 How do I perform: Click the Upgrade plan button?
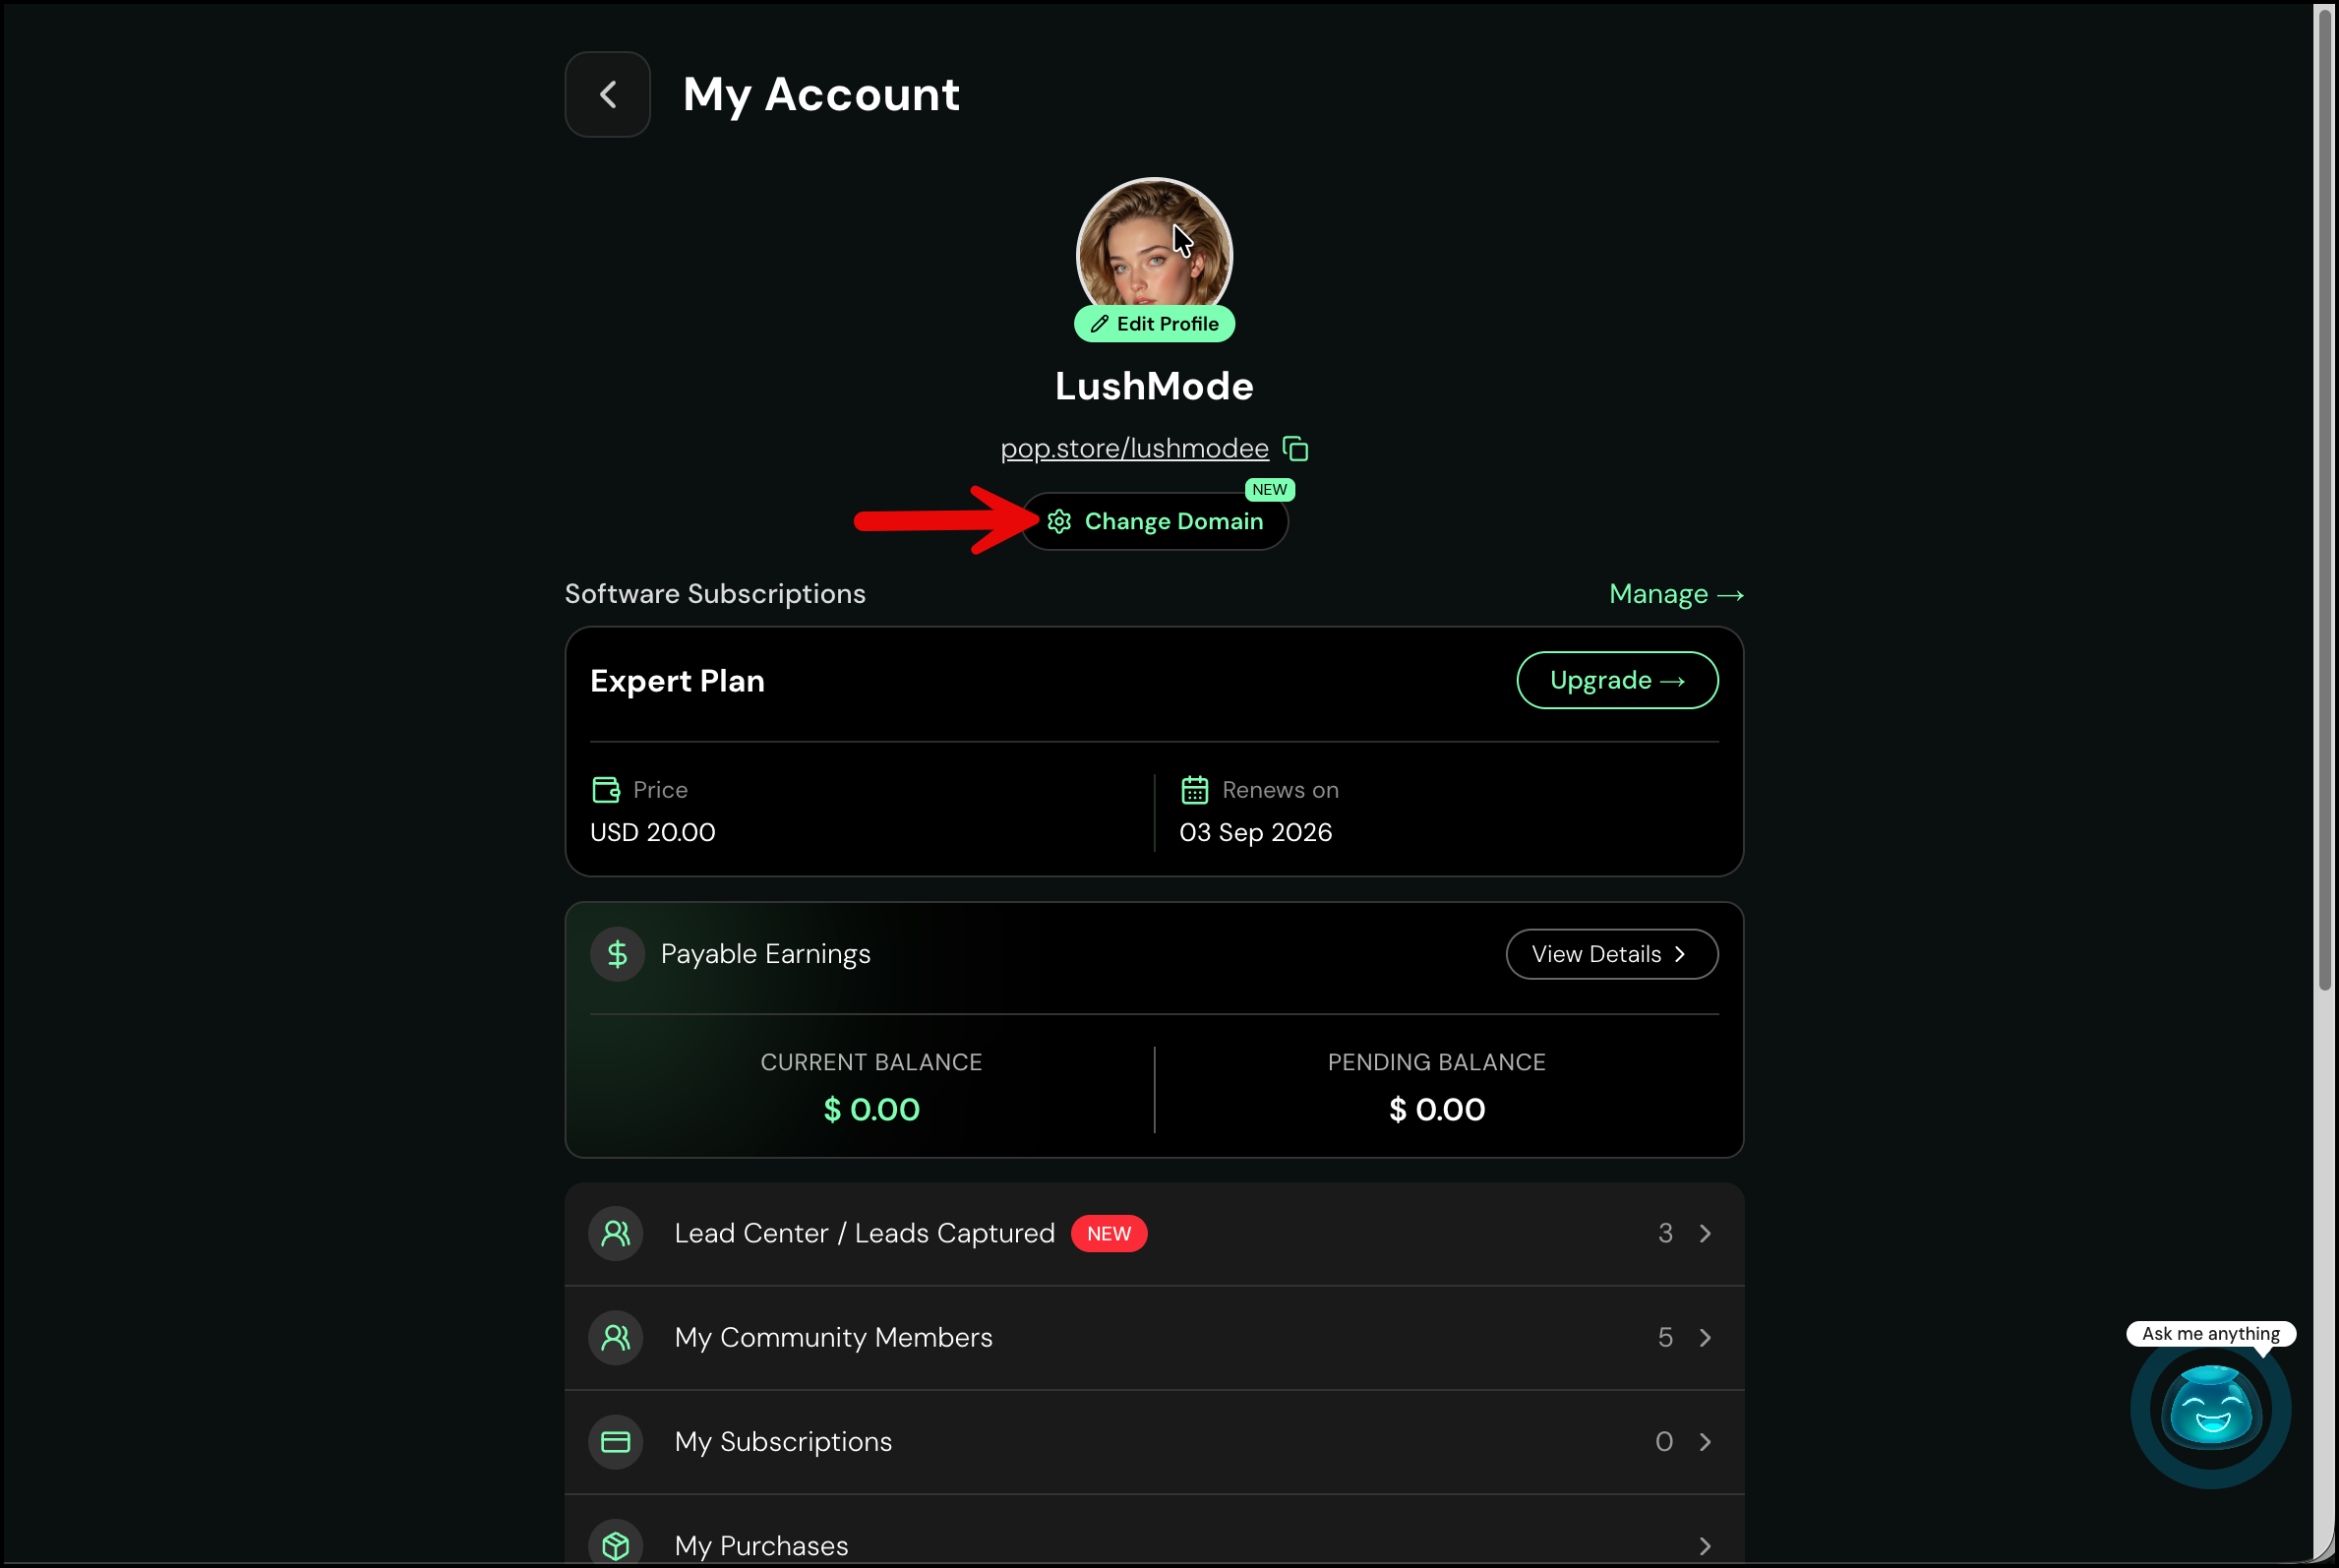pyautogui.click(x=1617, y=680)
